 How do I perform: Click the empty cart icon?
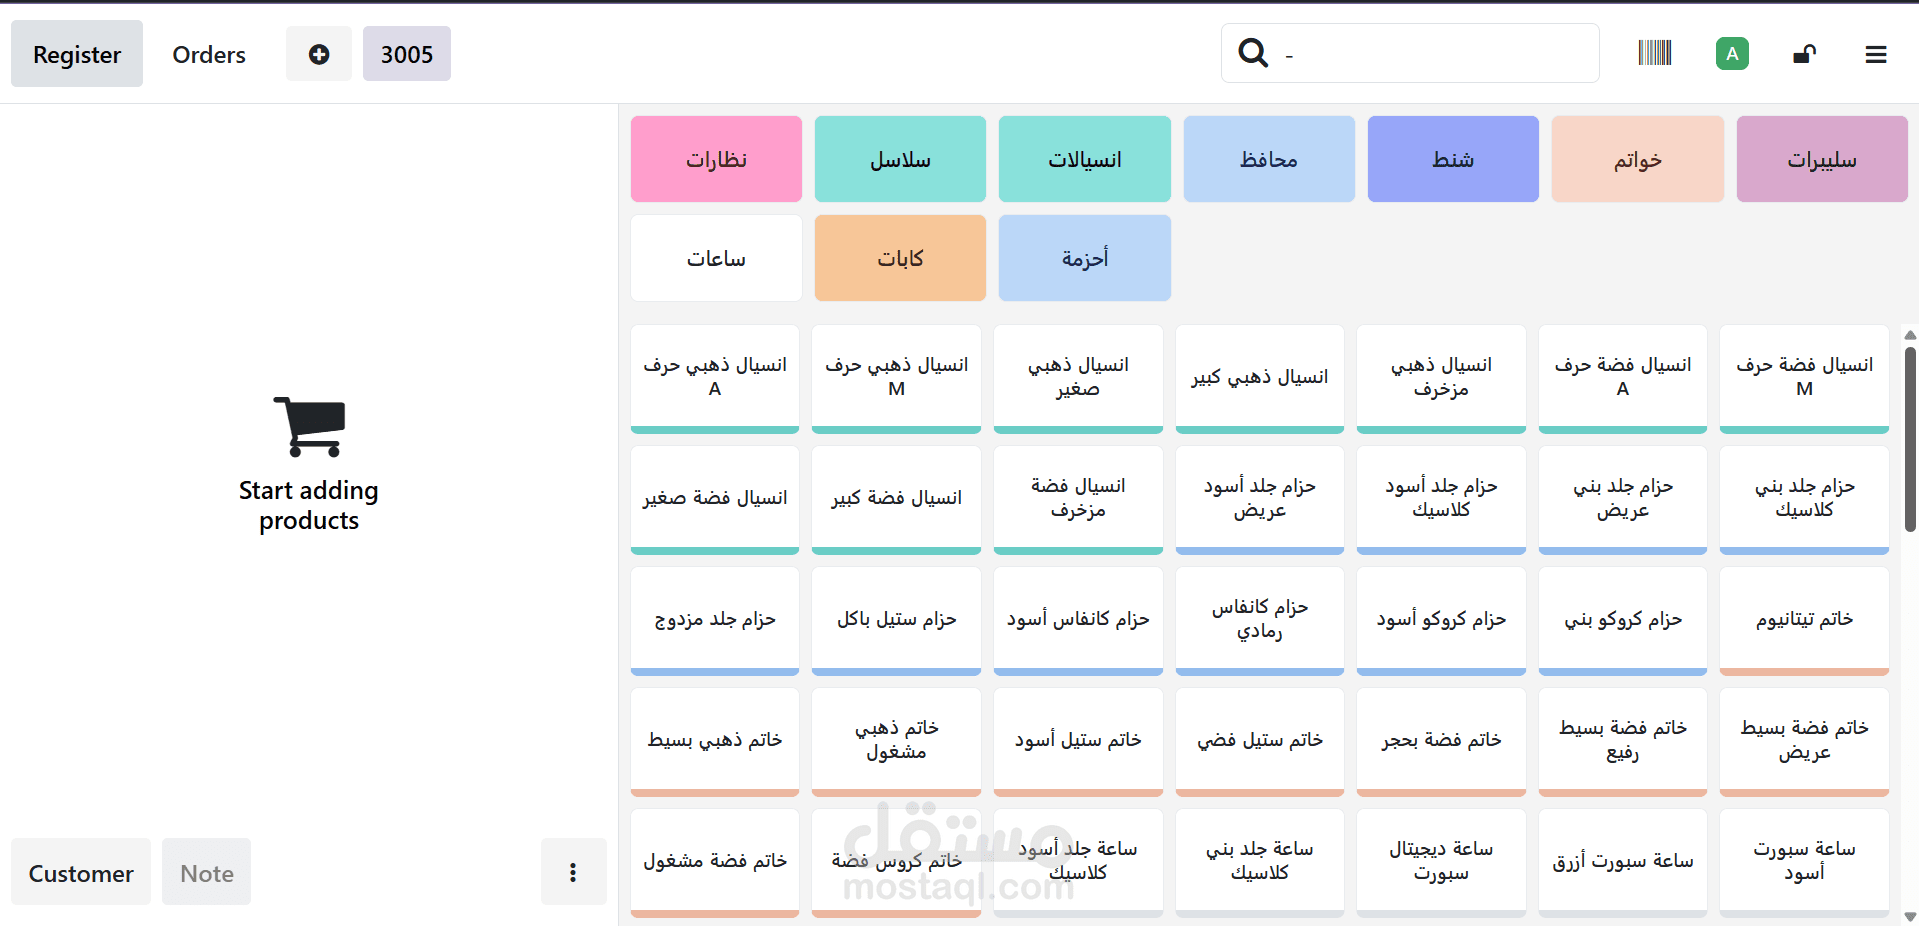pos(310,426)
